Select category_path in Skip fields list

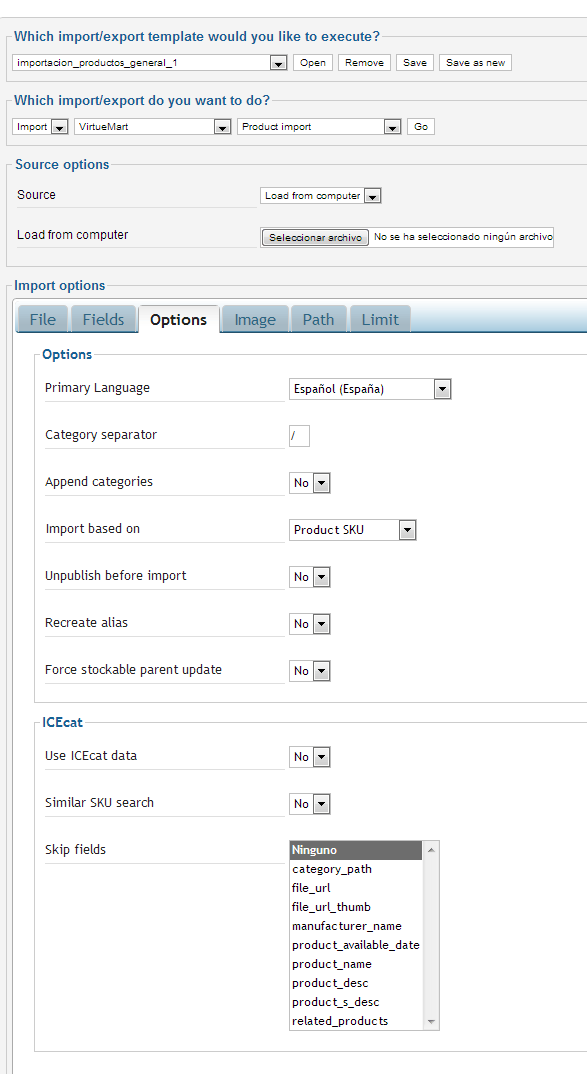pos(355,869)
